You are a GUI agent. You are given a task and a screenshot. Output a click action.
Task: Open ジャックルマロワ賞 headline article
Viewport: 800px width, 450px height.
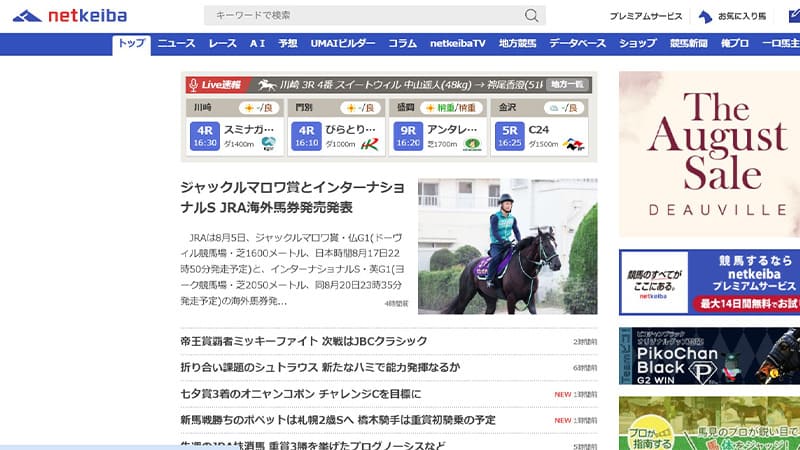click(x=292, y=197)
